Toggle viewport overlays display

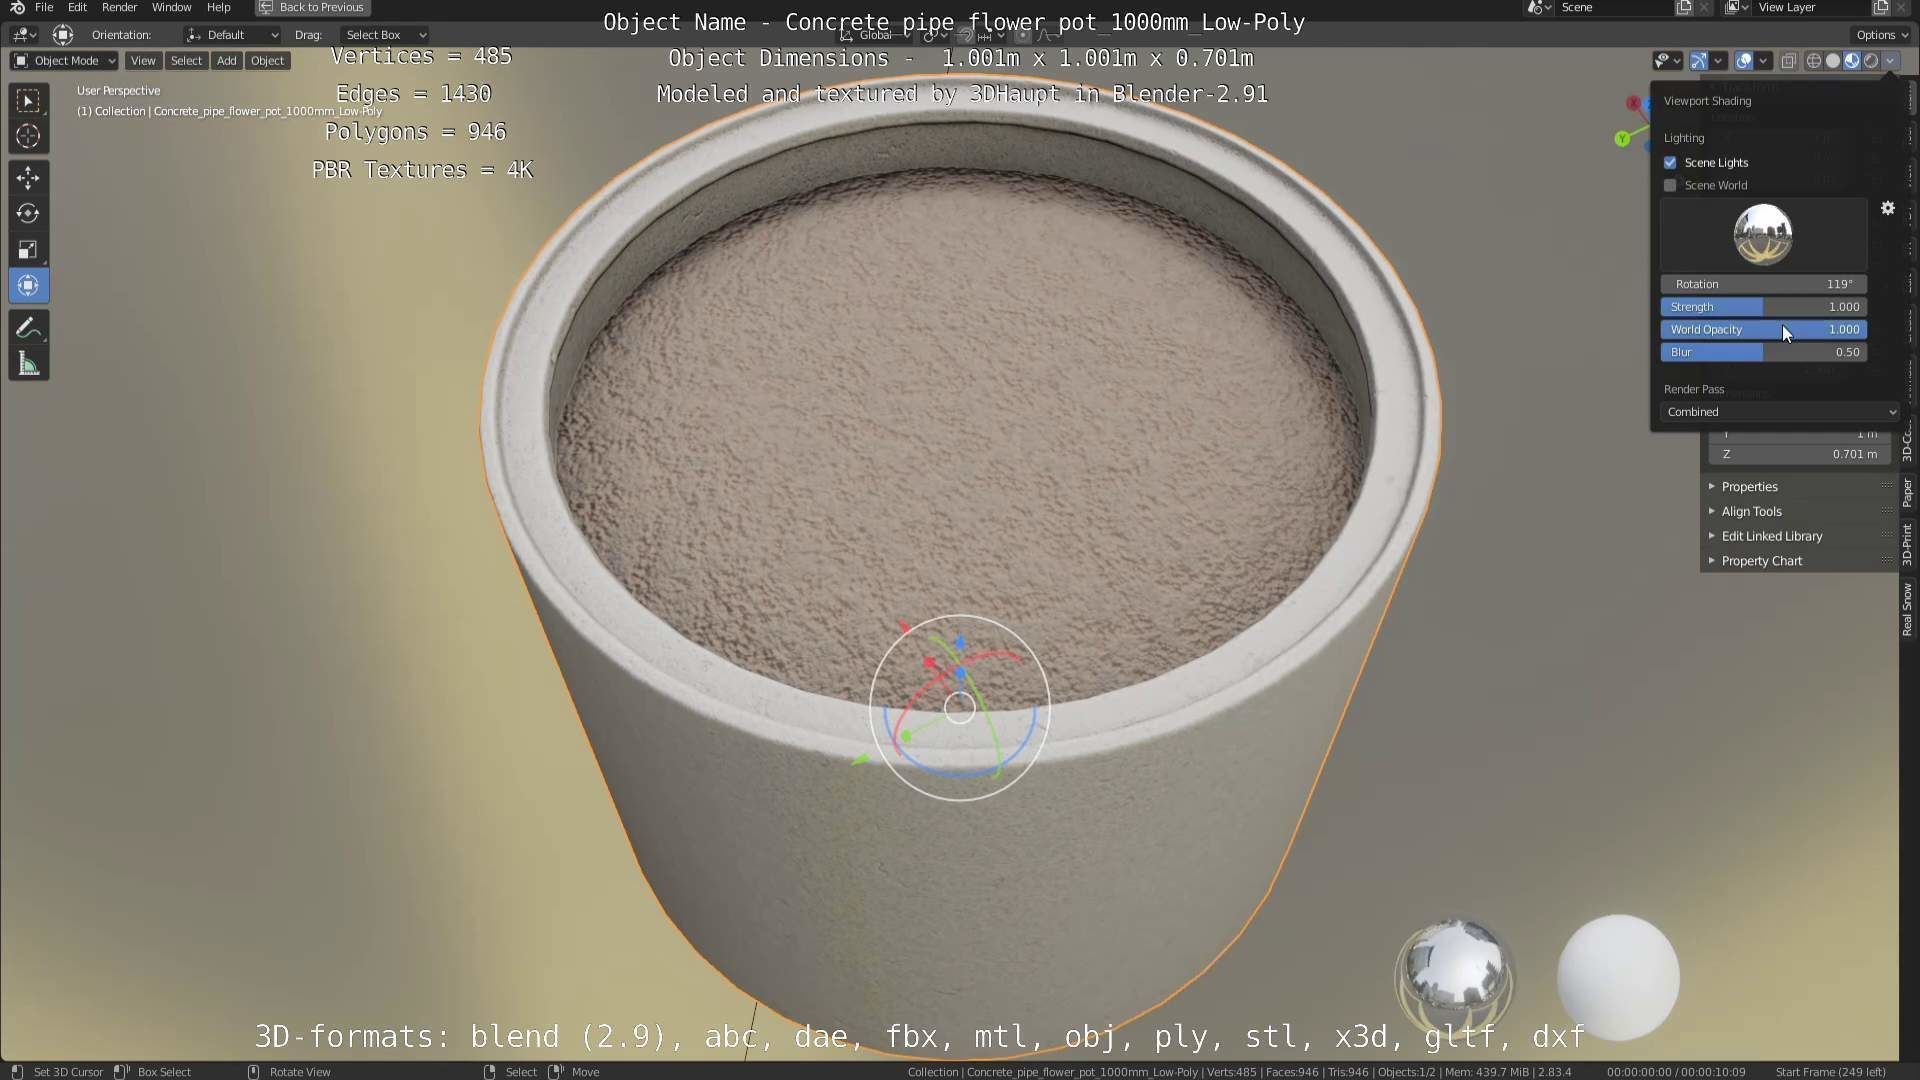(1744, 61)
